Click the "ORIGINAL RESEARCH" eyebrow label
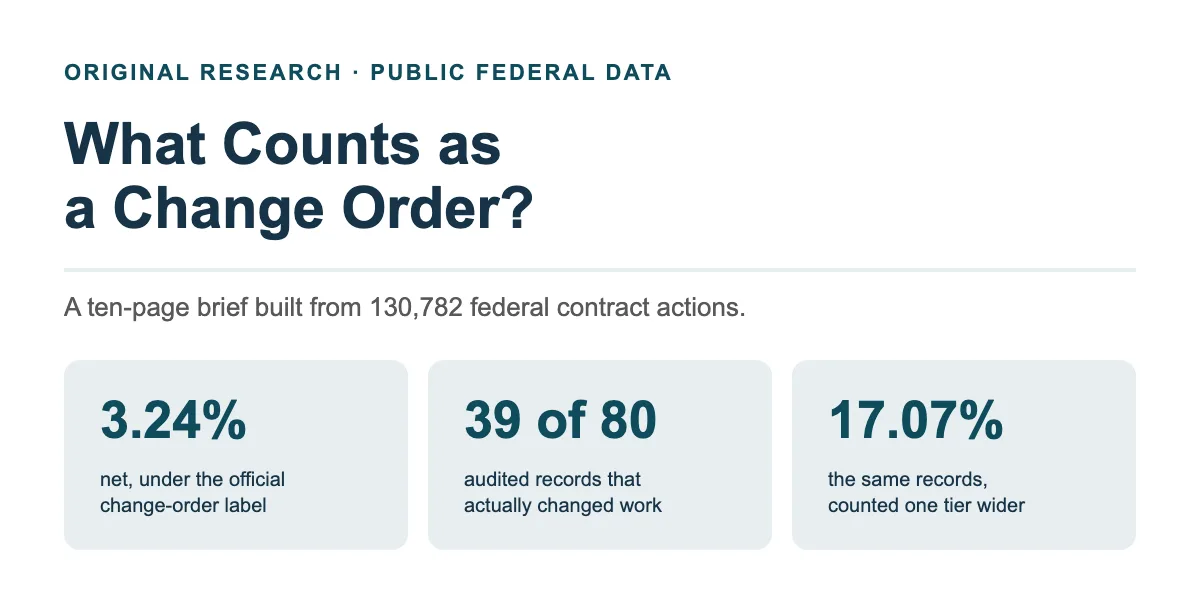1200x600 pixels. (203, 73)
